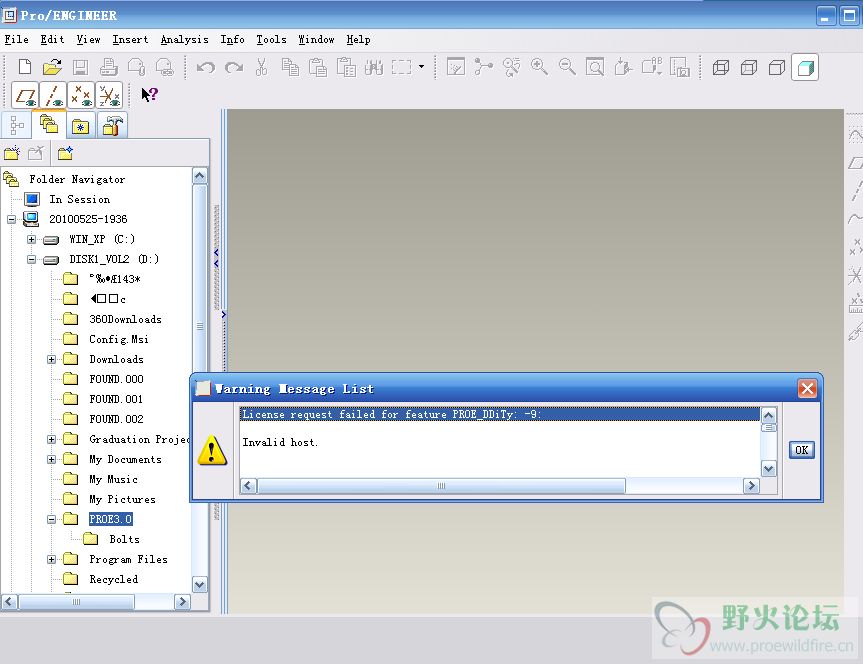Close the Warning Message List dialog
Screen dimensions: 863x664
coord(807,389)
